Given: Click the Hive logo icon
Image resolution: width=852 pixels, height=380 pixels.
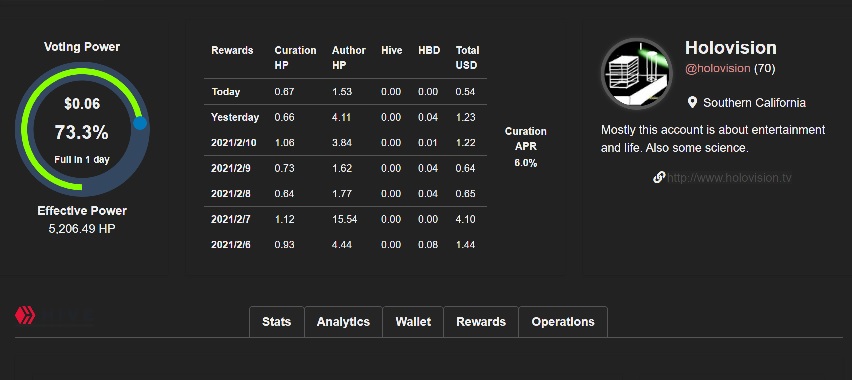Looking at the screenshot, I should (x=25, y=315).
